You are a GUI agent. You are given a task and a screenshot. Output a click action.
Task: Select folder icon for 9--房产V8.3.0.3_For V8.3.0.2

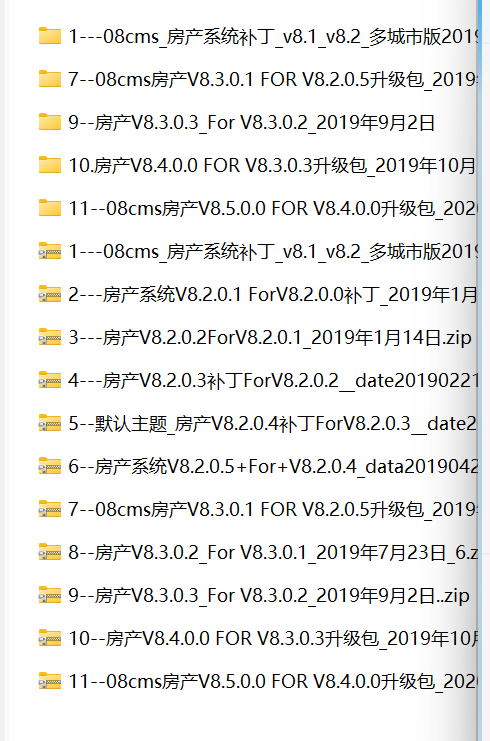click(x=50, y=122)
